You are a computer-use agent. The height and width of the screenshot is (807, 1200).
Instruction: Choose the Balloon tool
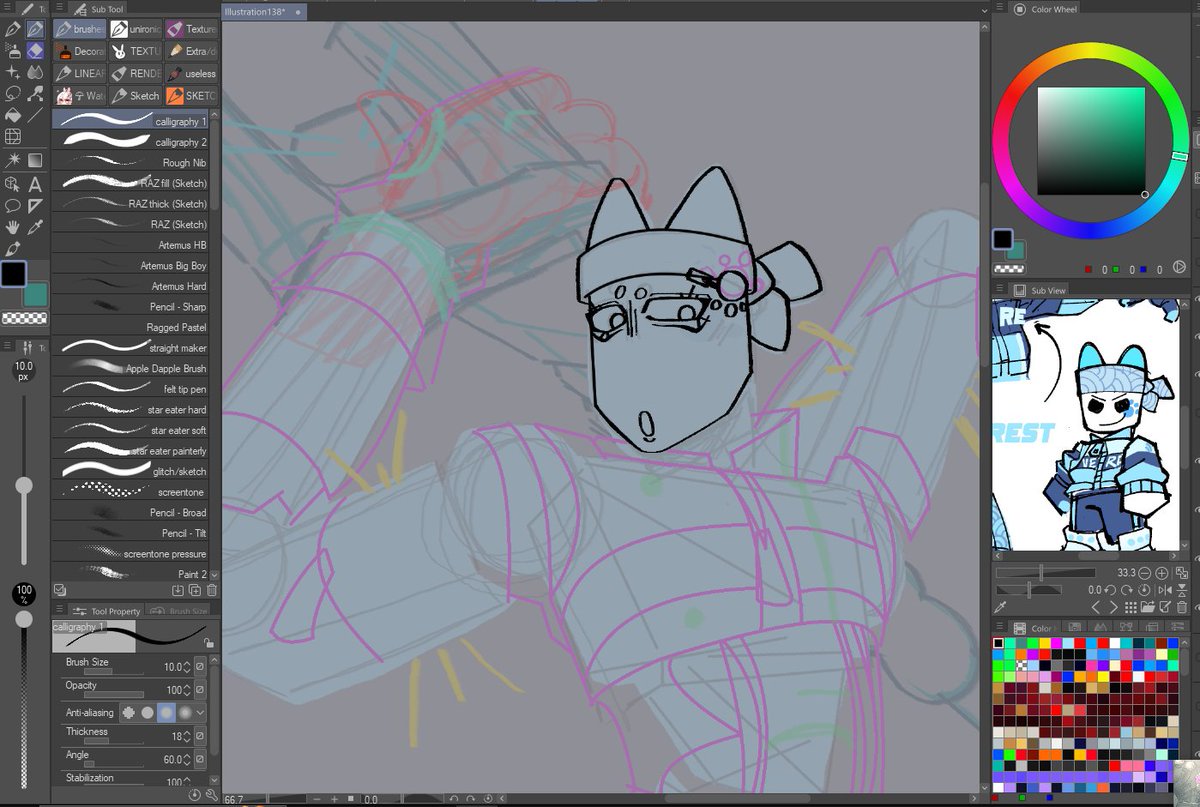click(12, 206)
